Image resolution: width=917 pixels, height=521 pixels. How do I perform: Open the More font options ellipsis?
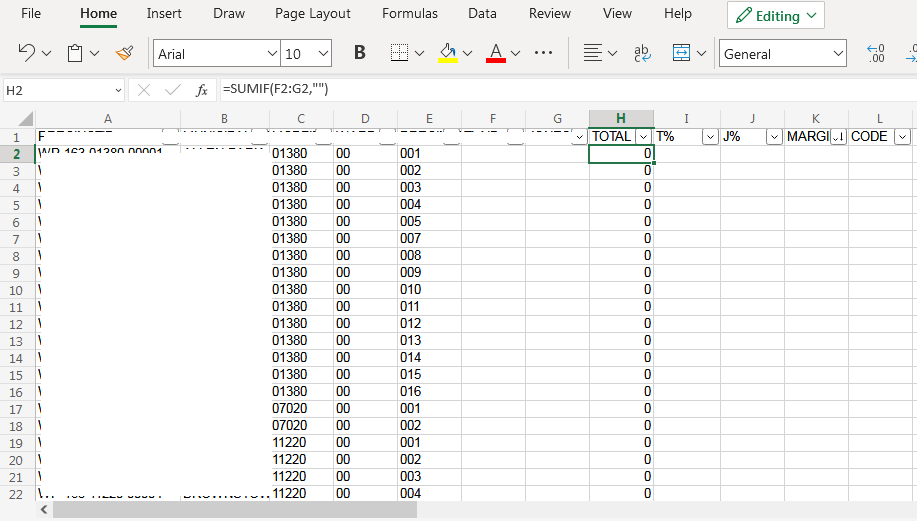[543, 53]
